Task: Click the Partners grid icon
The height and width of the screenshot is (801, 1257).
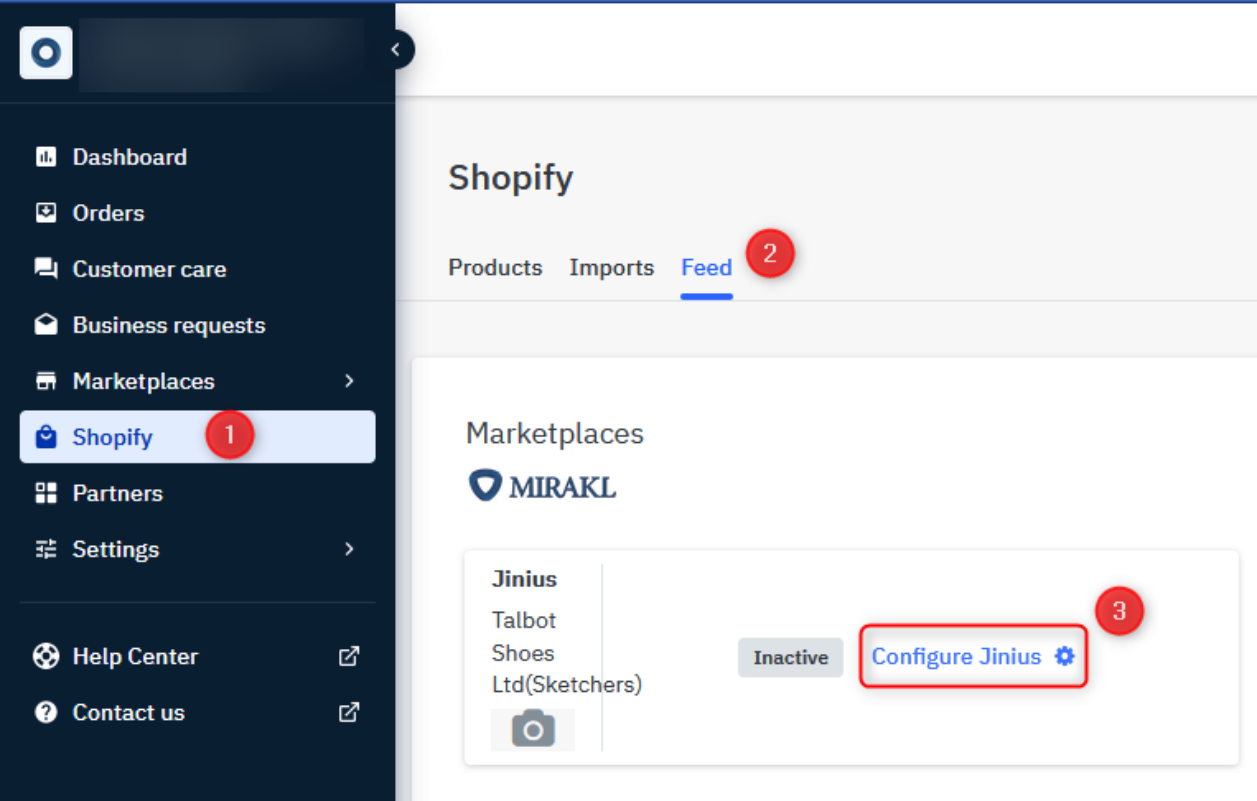Action: pos(46,493)
